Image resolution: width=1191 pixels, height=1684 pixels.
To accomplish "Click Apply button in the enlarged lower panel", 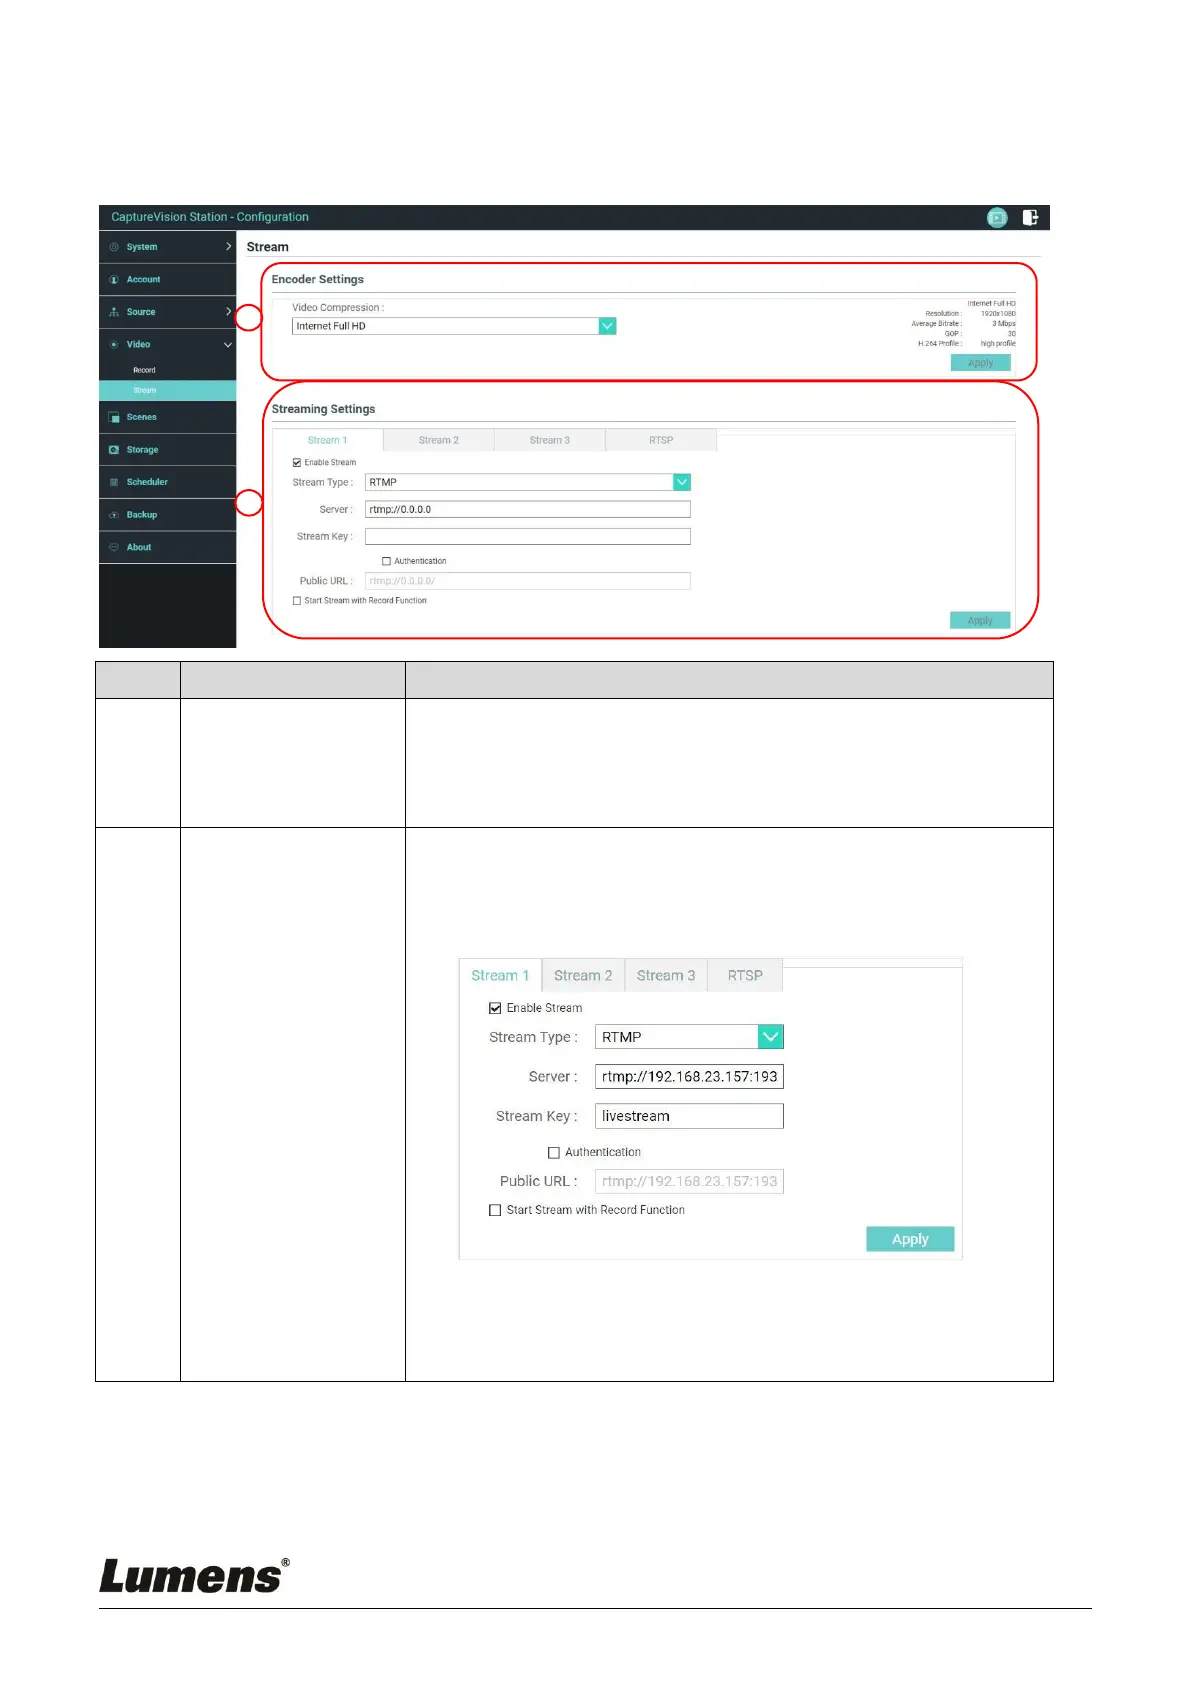I will click(910, 1239).
